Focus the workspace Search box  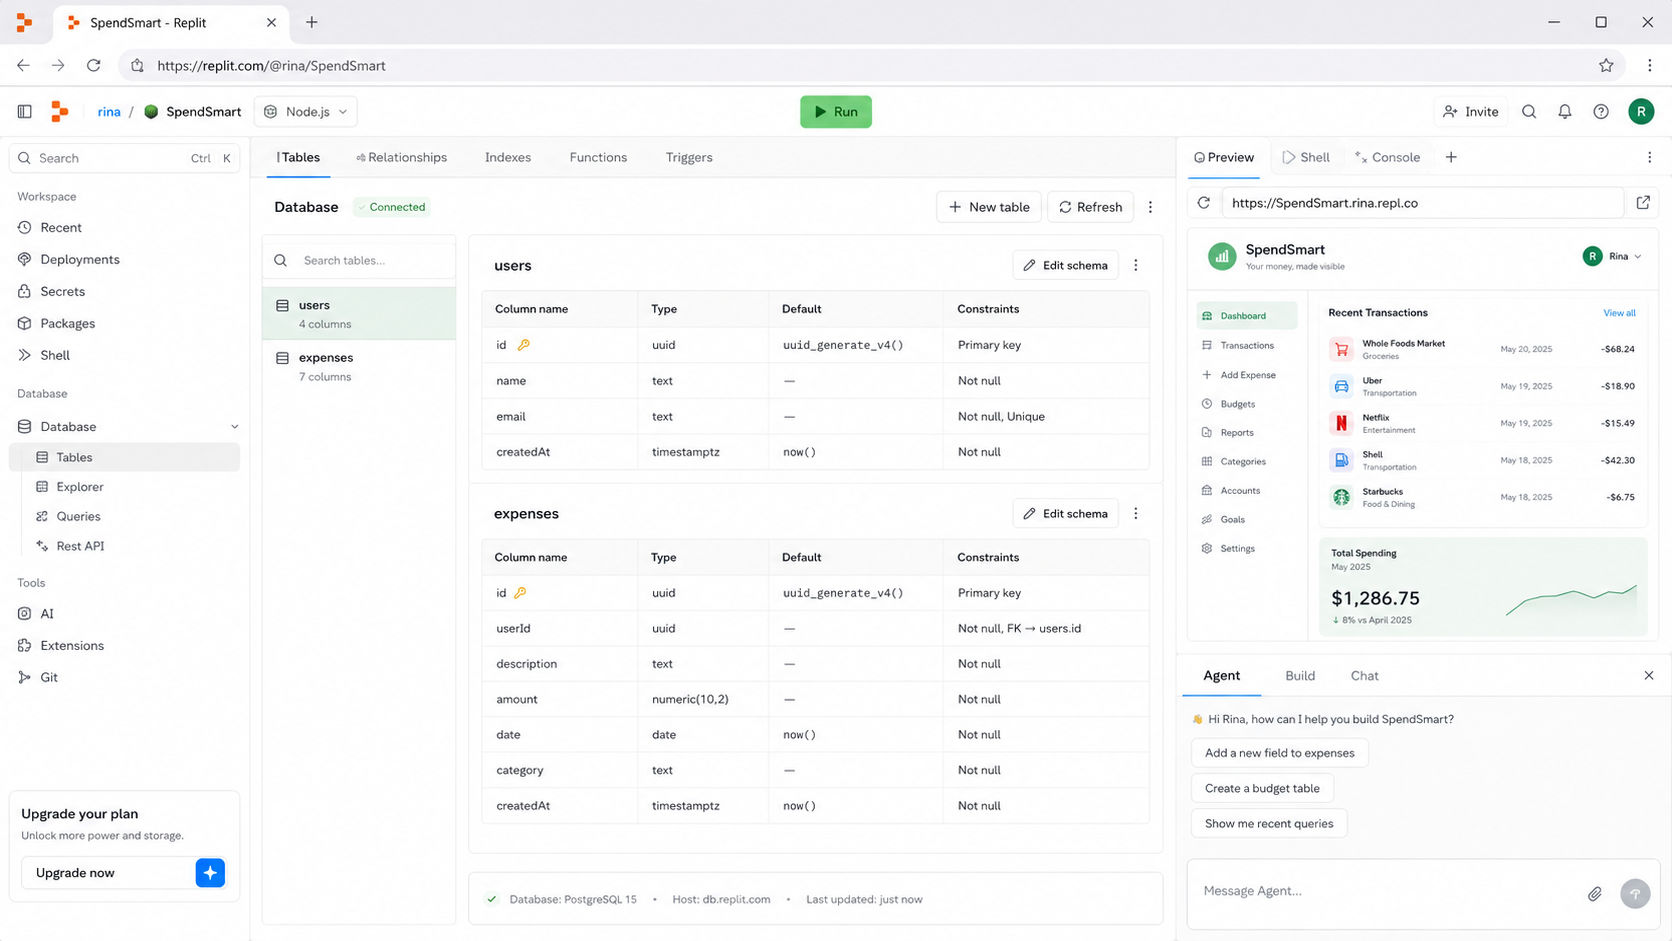tap(125, 159)
